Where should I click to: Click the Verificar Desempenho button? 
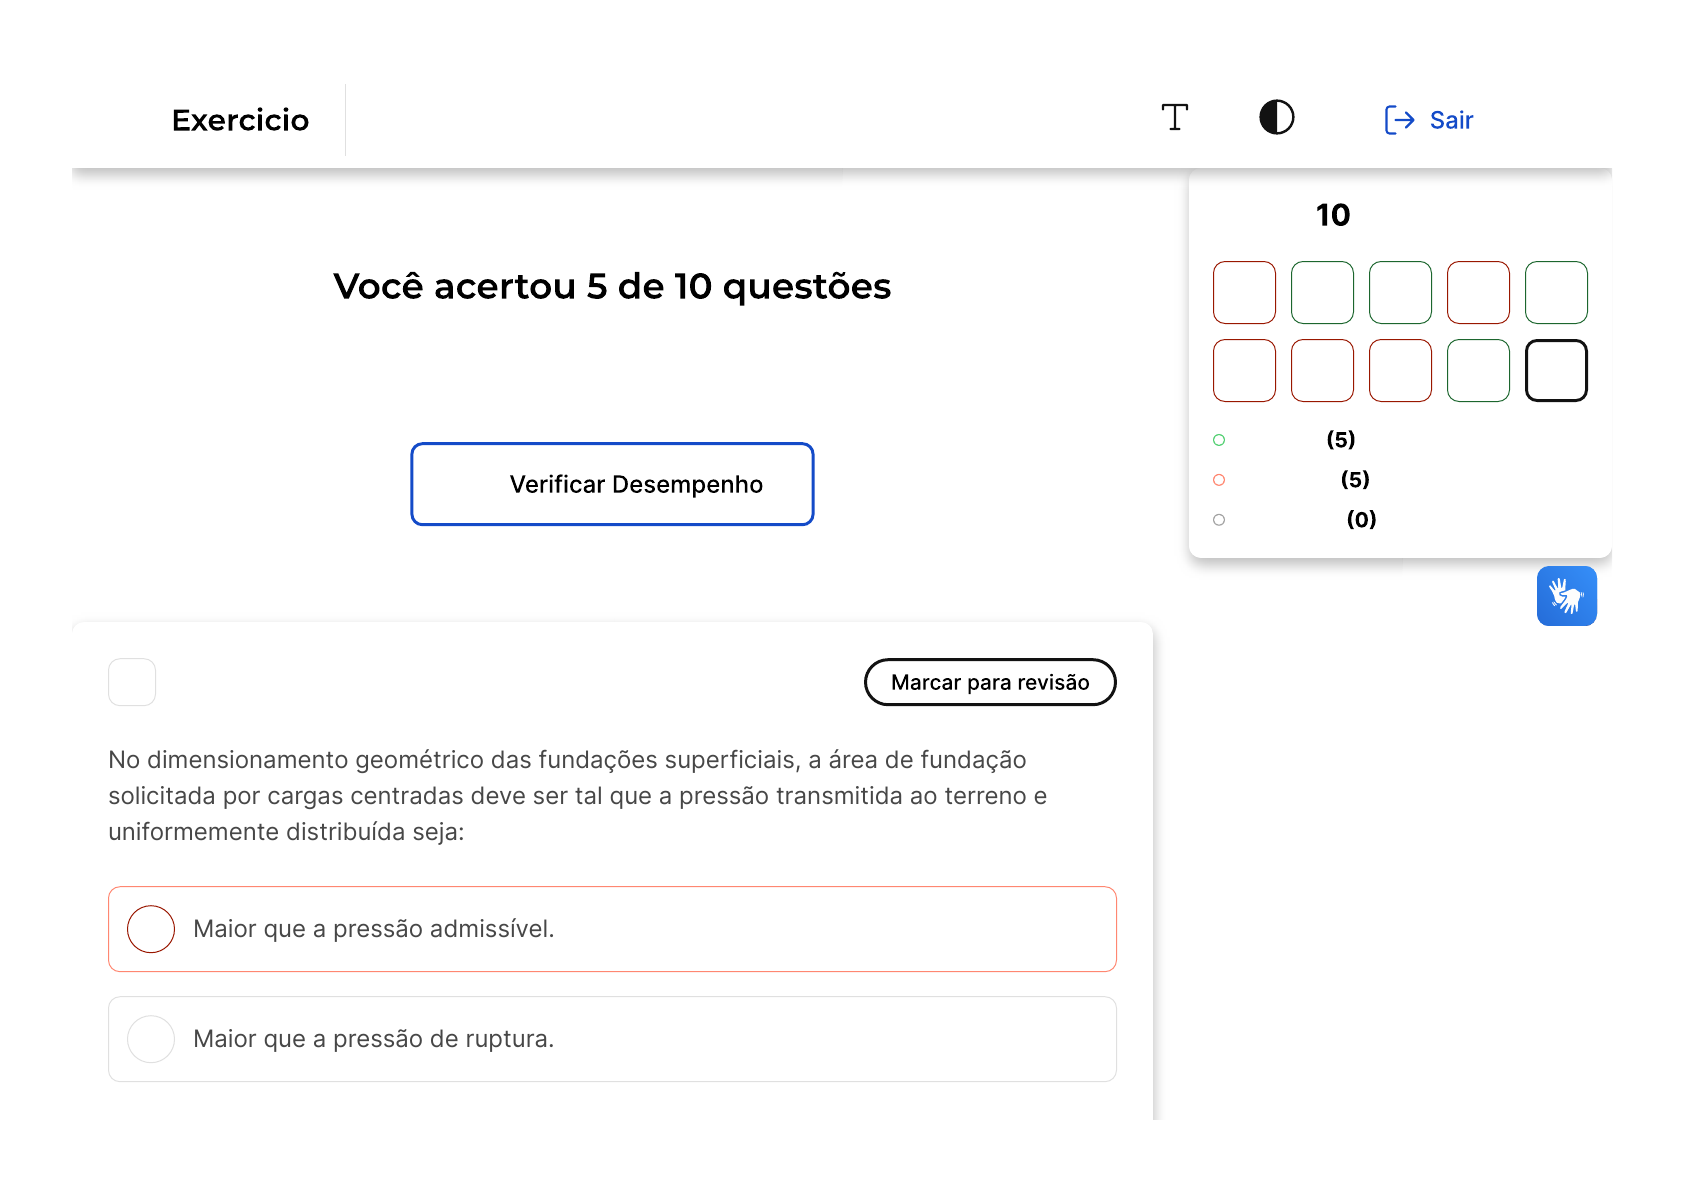coord(612,484)
